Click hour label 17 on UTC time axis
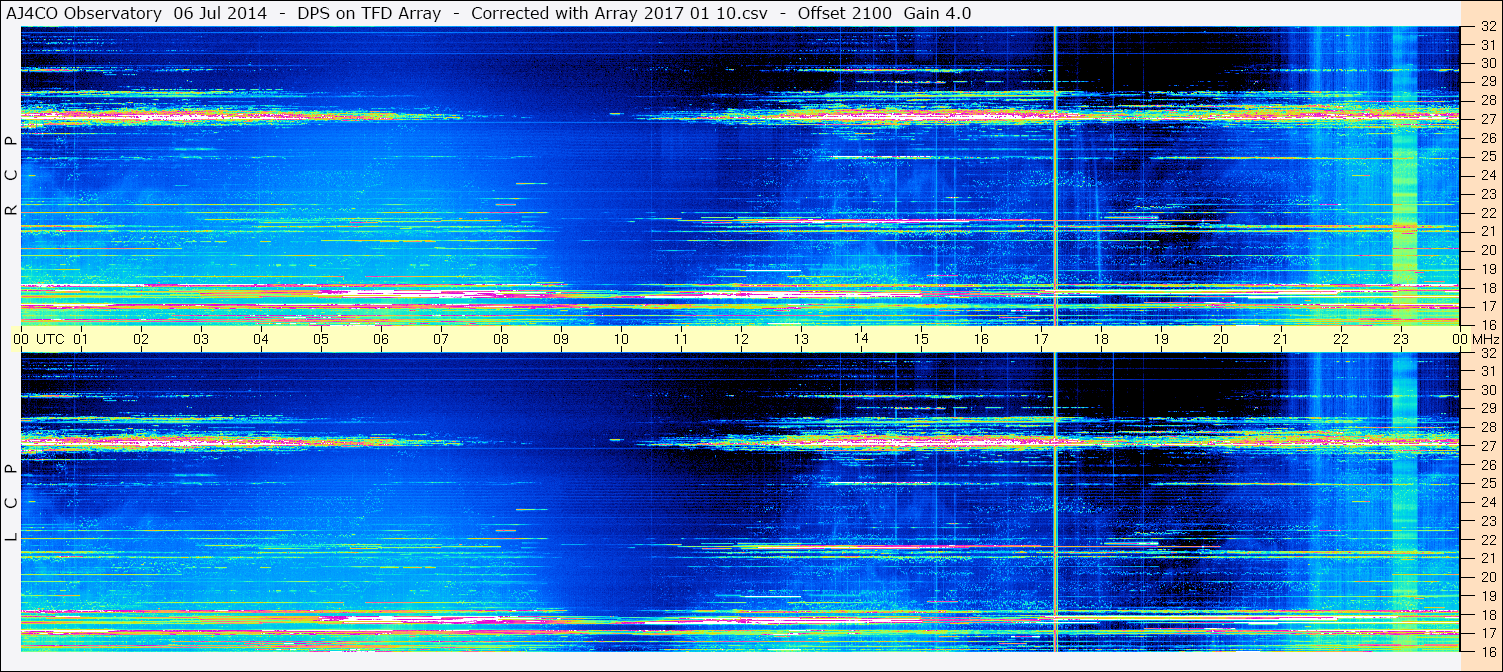The height and width of the screenshot is (672, 1503). 1041,339
